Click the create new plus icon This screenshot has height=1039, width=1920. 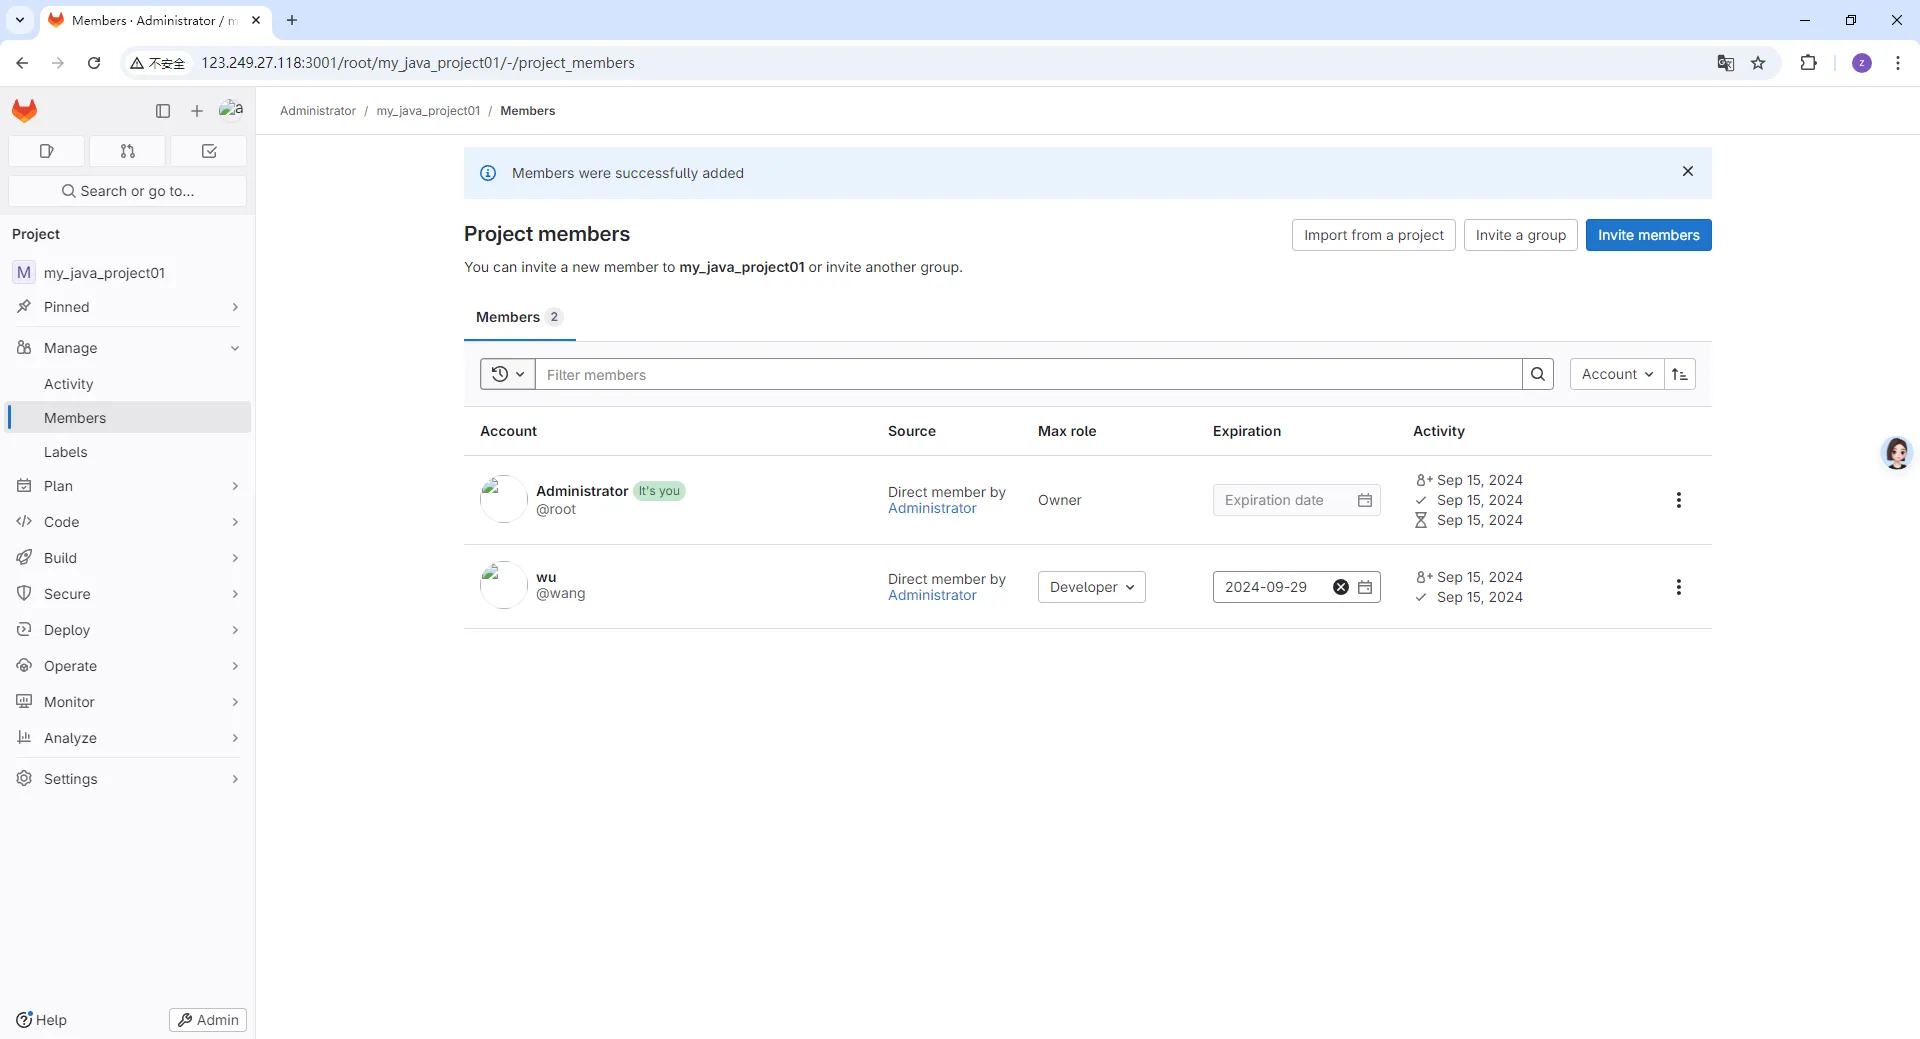(x=197, y=111)
